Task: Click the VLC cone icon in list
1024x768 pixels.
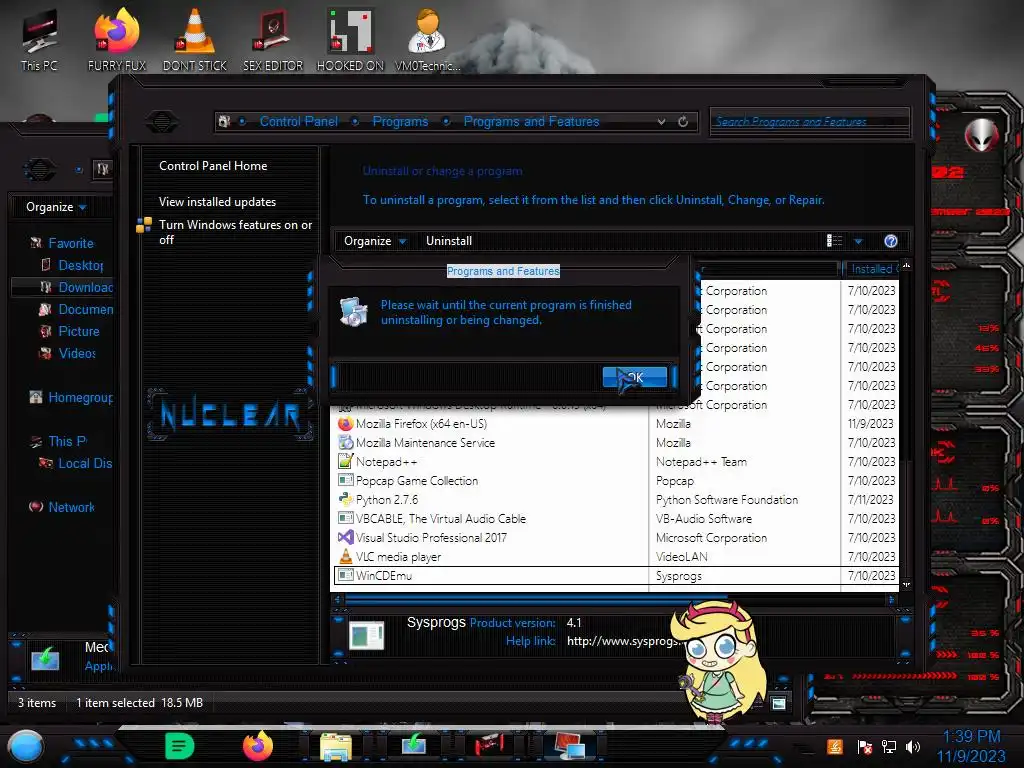Action: pyautogui.click(x=345, y=556)
